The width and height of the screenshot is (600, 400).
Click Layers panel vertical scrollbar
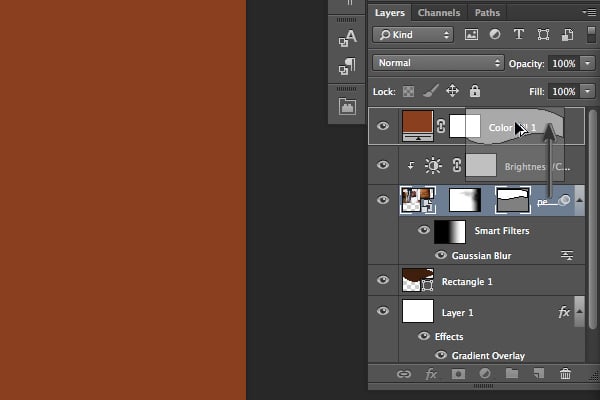(592, 220)
